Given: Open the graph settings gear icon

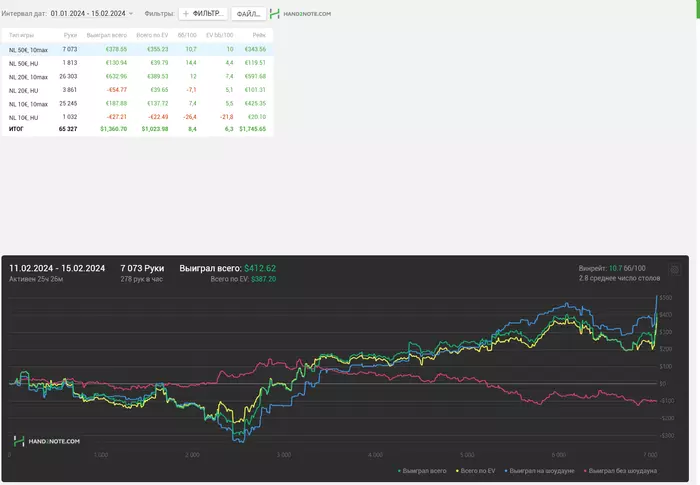Looking at the screenshot, I should (x=674, y=269).
